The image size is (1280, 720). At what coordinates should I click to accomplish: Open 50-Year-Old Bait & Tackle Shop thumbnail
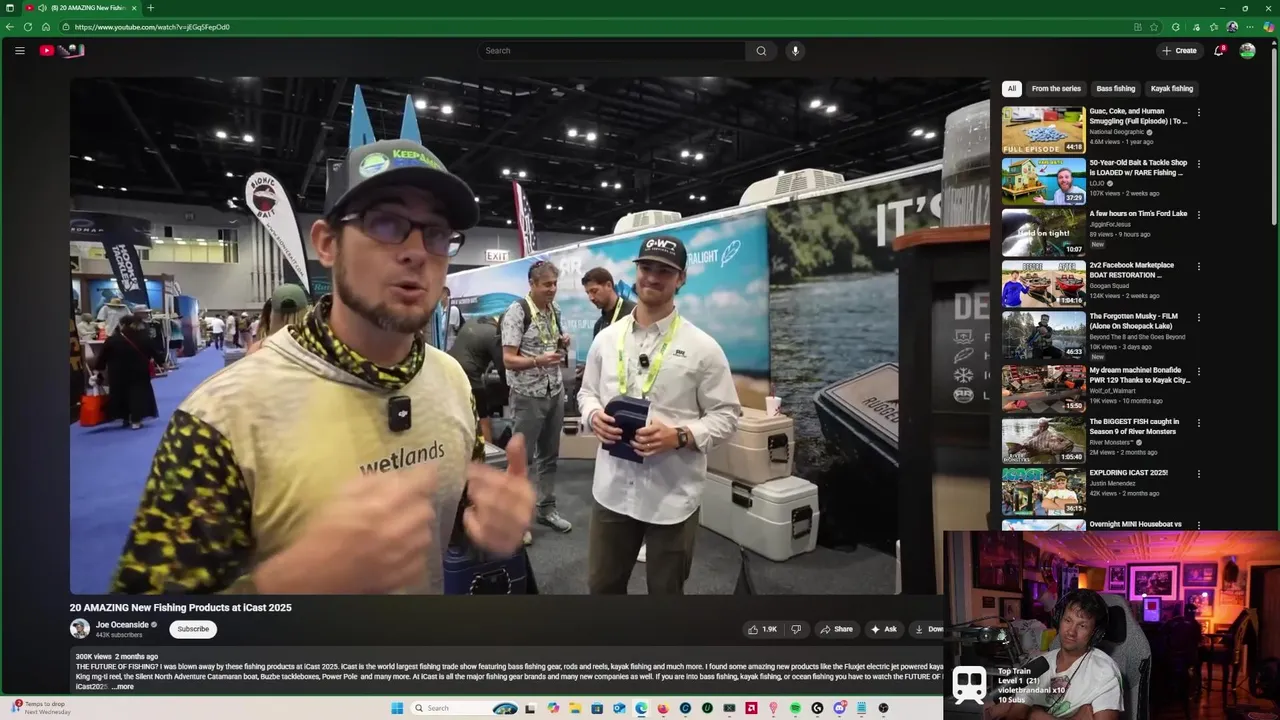click(x=1043, y=180)
